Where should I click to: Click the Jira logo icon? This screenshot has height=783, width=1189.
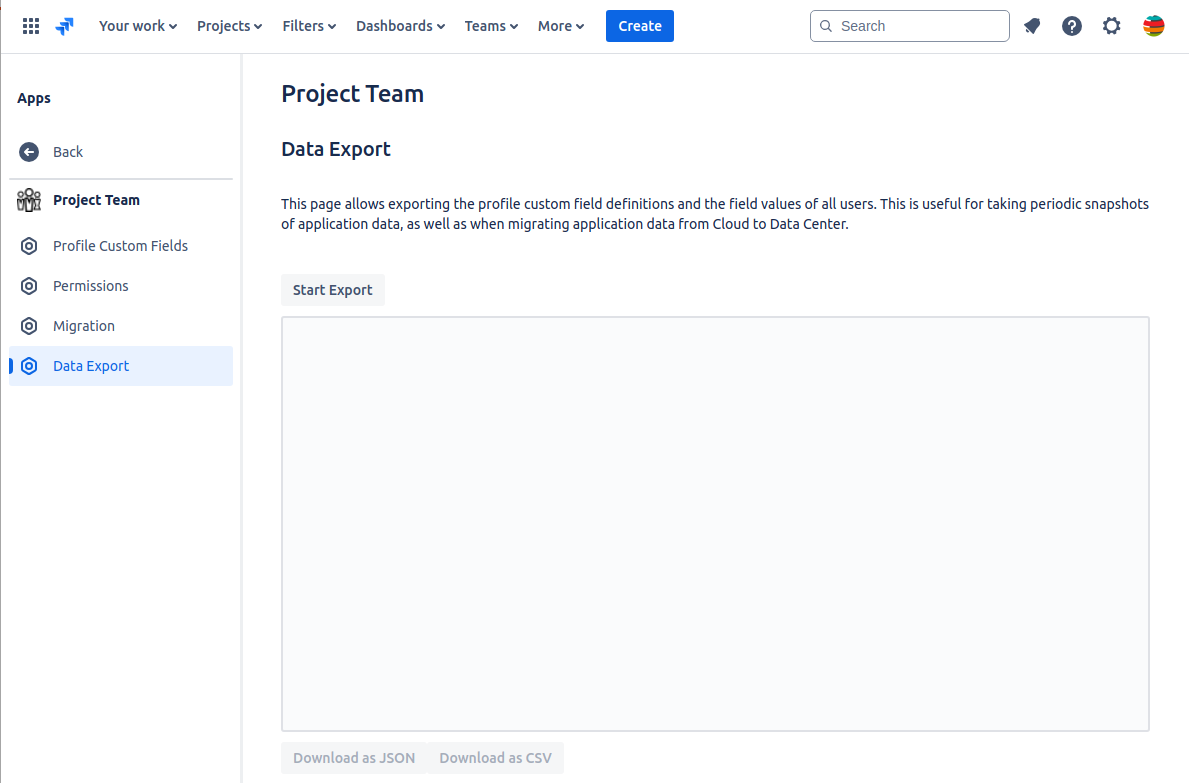click(65, 26)
